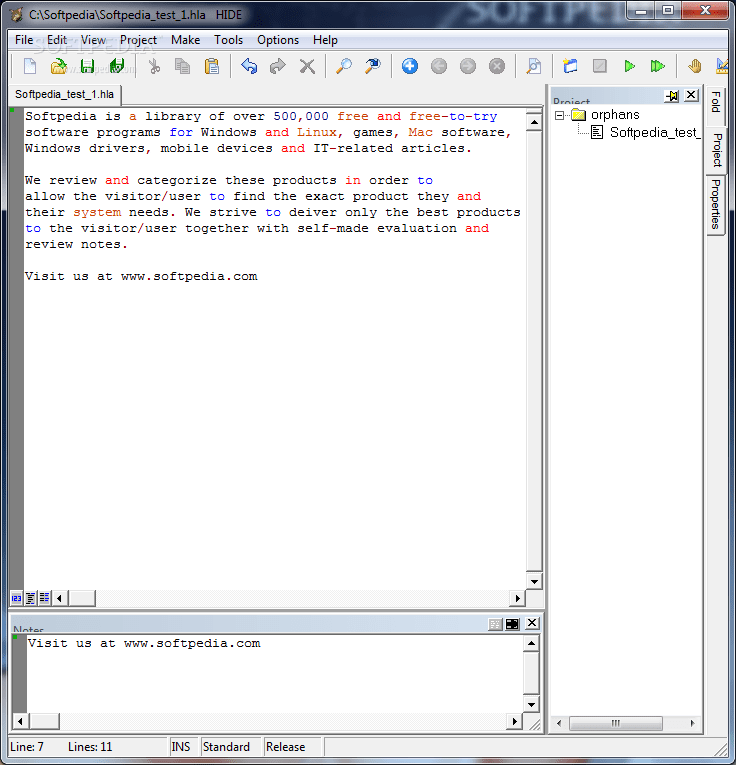This screenshot has width=736, height=765.
Task: Open the document search/preview icon
Action: 534,66
